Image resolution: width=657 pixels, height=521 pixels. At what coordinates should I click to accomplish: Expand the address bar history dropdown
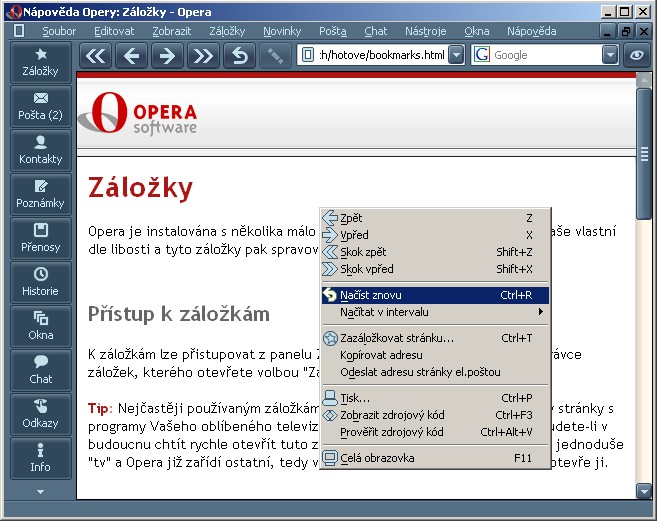pyautogui.click(x=456, y=55)
